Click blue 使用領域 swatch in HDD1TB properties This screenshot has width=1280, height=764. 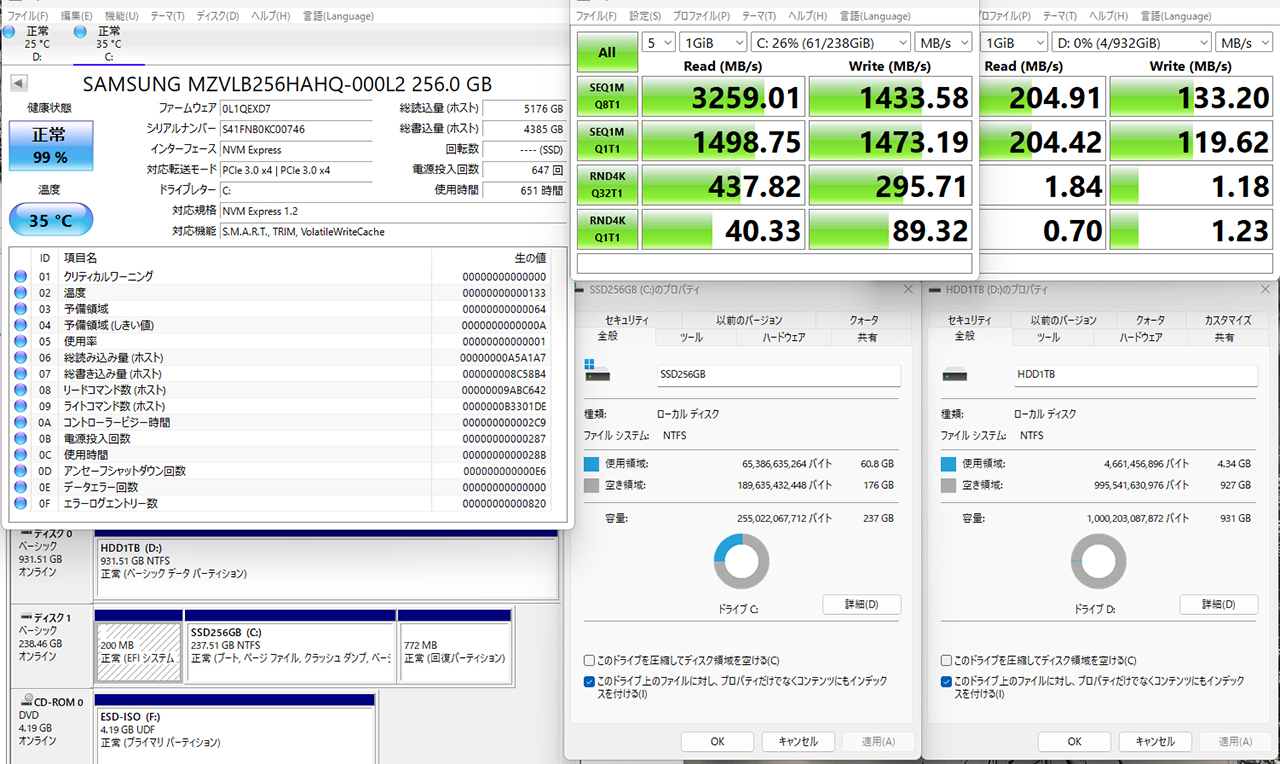pyautogui.click(x=948, y=464)
